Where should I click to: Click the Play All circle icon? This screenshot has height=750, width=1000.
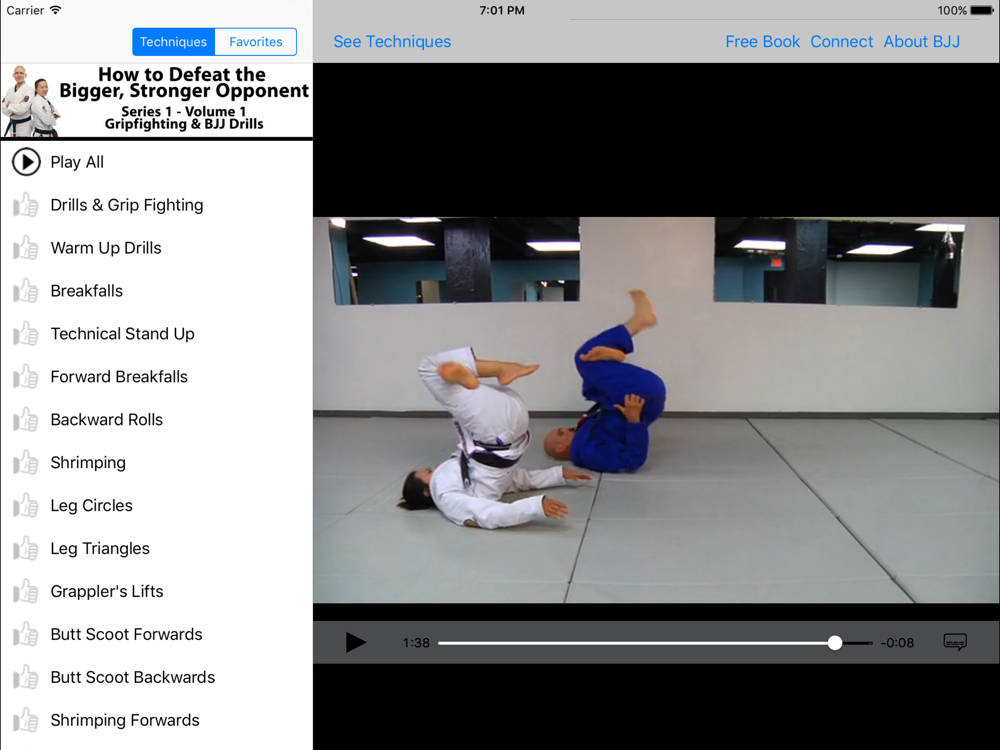pos(26,162)
